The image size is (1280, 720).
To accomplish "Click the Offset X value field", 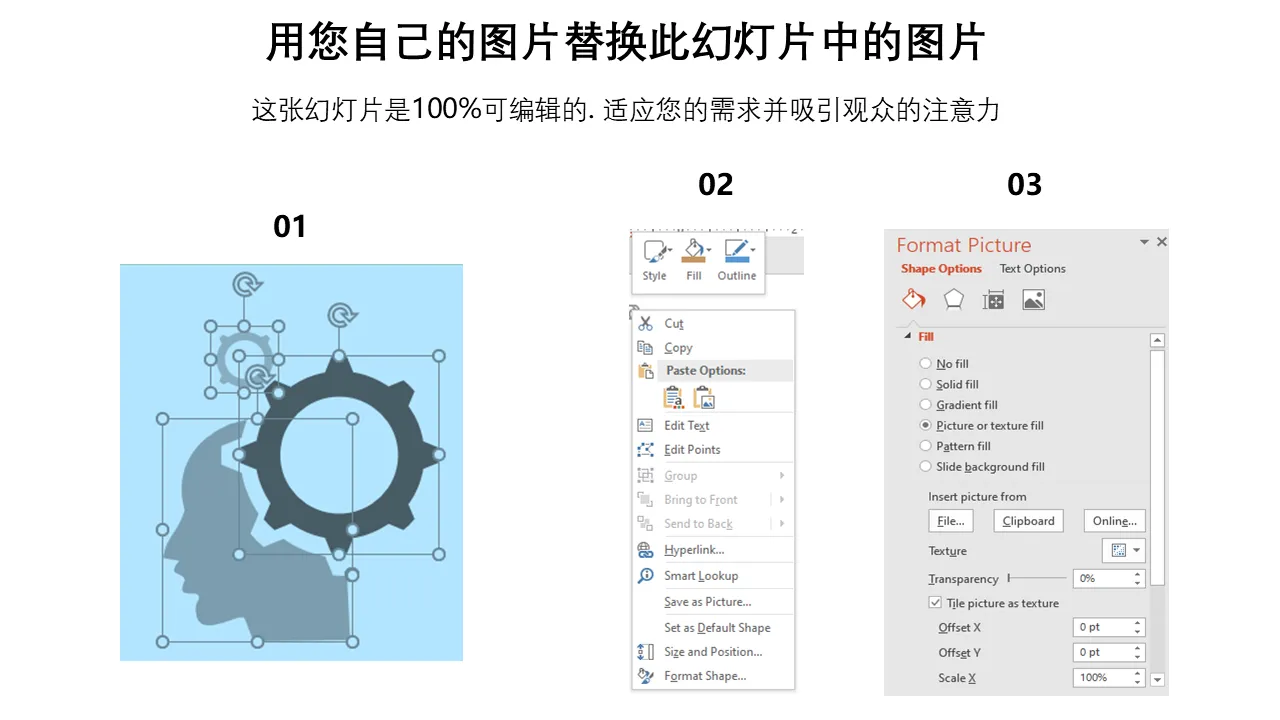I will (x=1109, y=627).
